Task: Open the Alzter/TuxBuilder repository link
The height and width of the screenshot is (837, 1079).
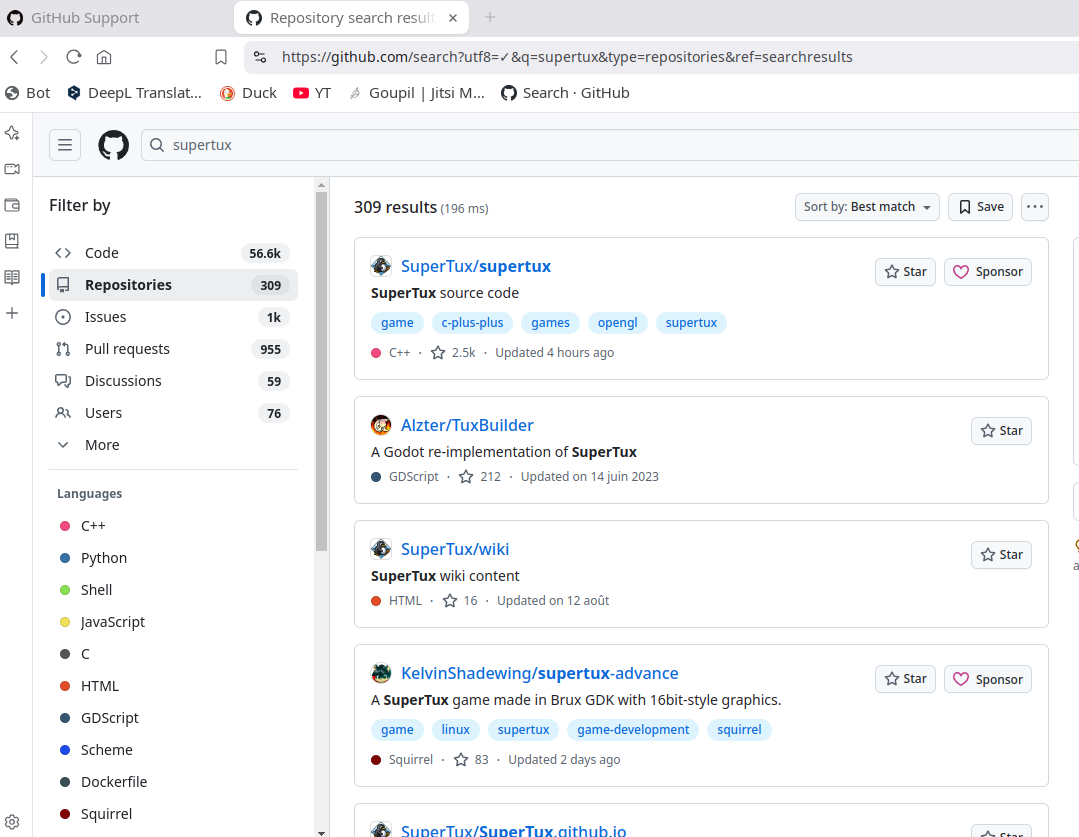Action: (467, 425)
